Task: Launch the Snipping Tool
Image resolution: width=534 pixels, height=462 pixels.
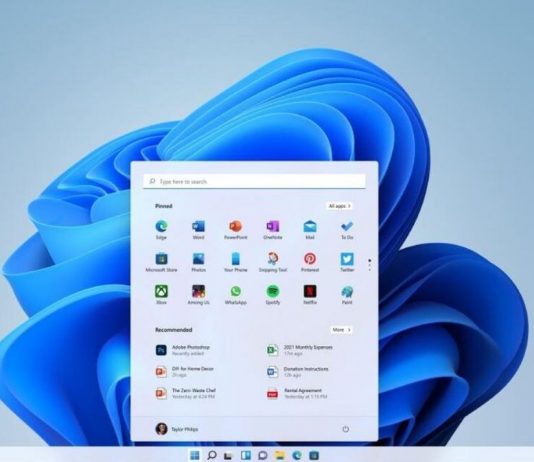Action: (x=273, y=262)
